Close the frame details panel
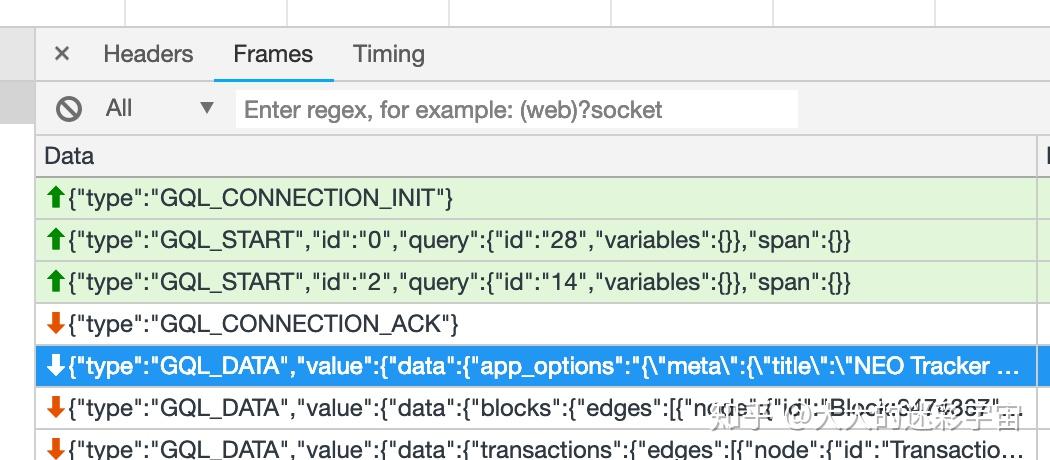 coord(62,54)
